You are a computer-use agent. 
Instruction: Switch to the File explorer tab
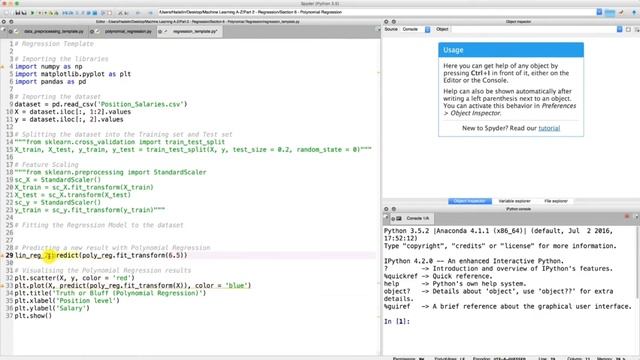(556, 201)
